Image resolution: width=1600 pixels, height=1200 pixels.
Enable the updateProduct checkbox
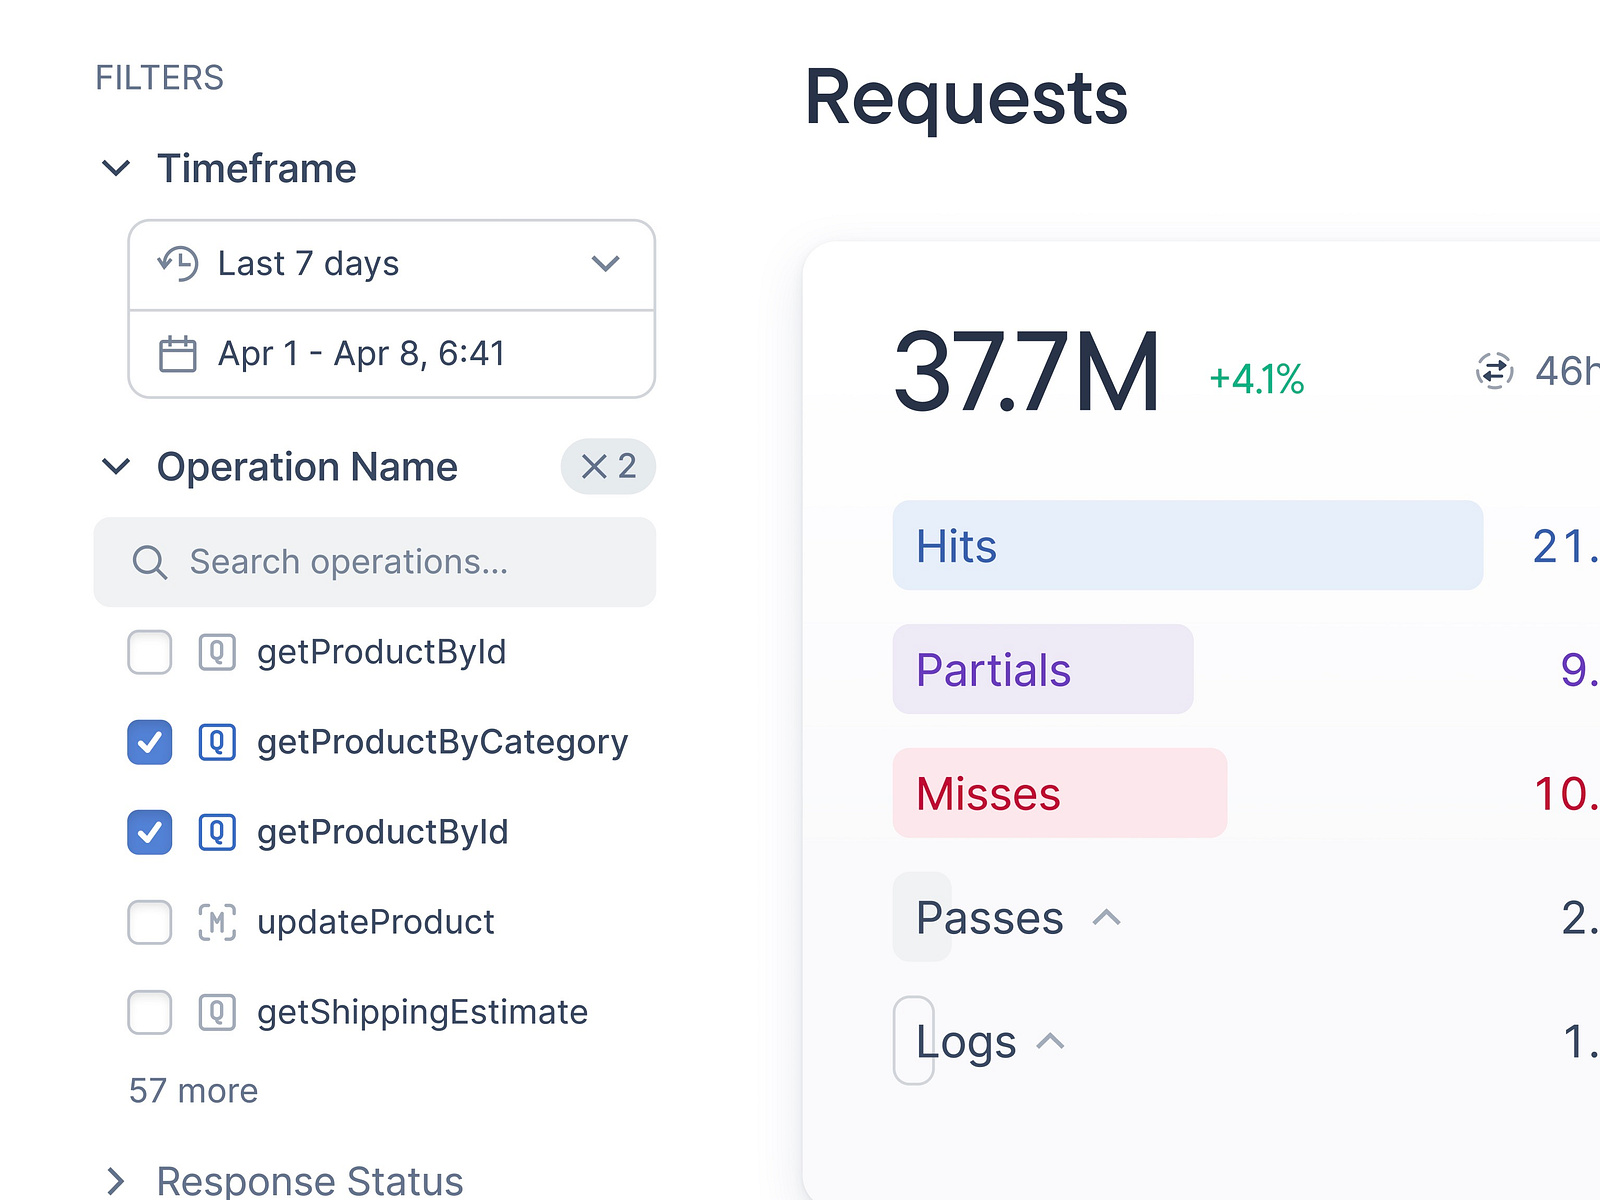pos(149,922)
